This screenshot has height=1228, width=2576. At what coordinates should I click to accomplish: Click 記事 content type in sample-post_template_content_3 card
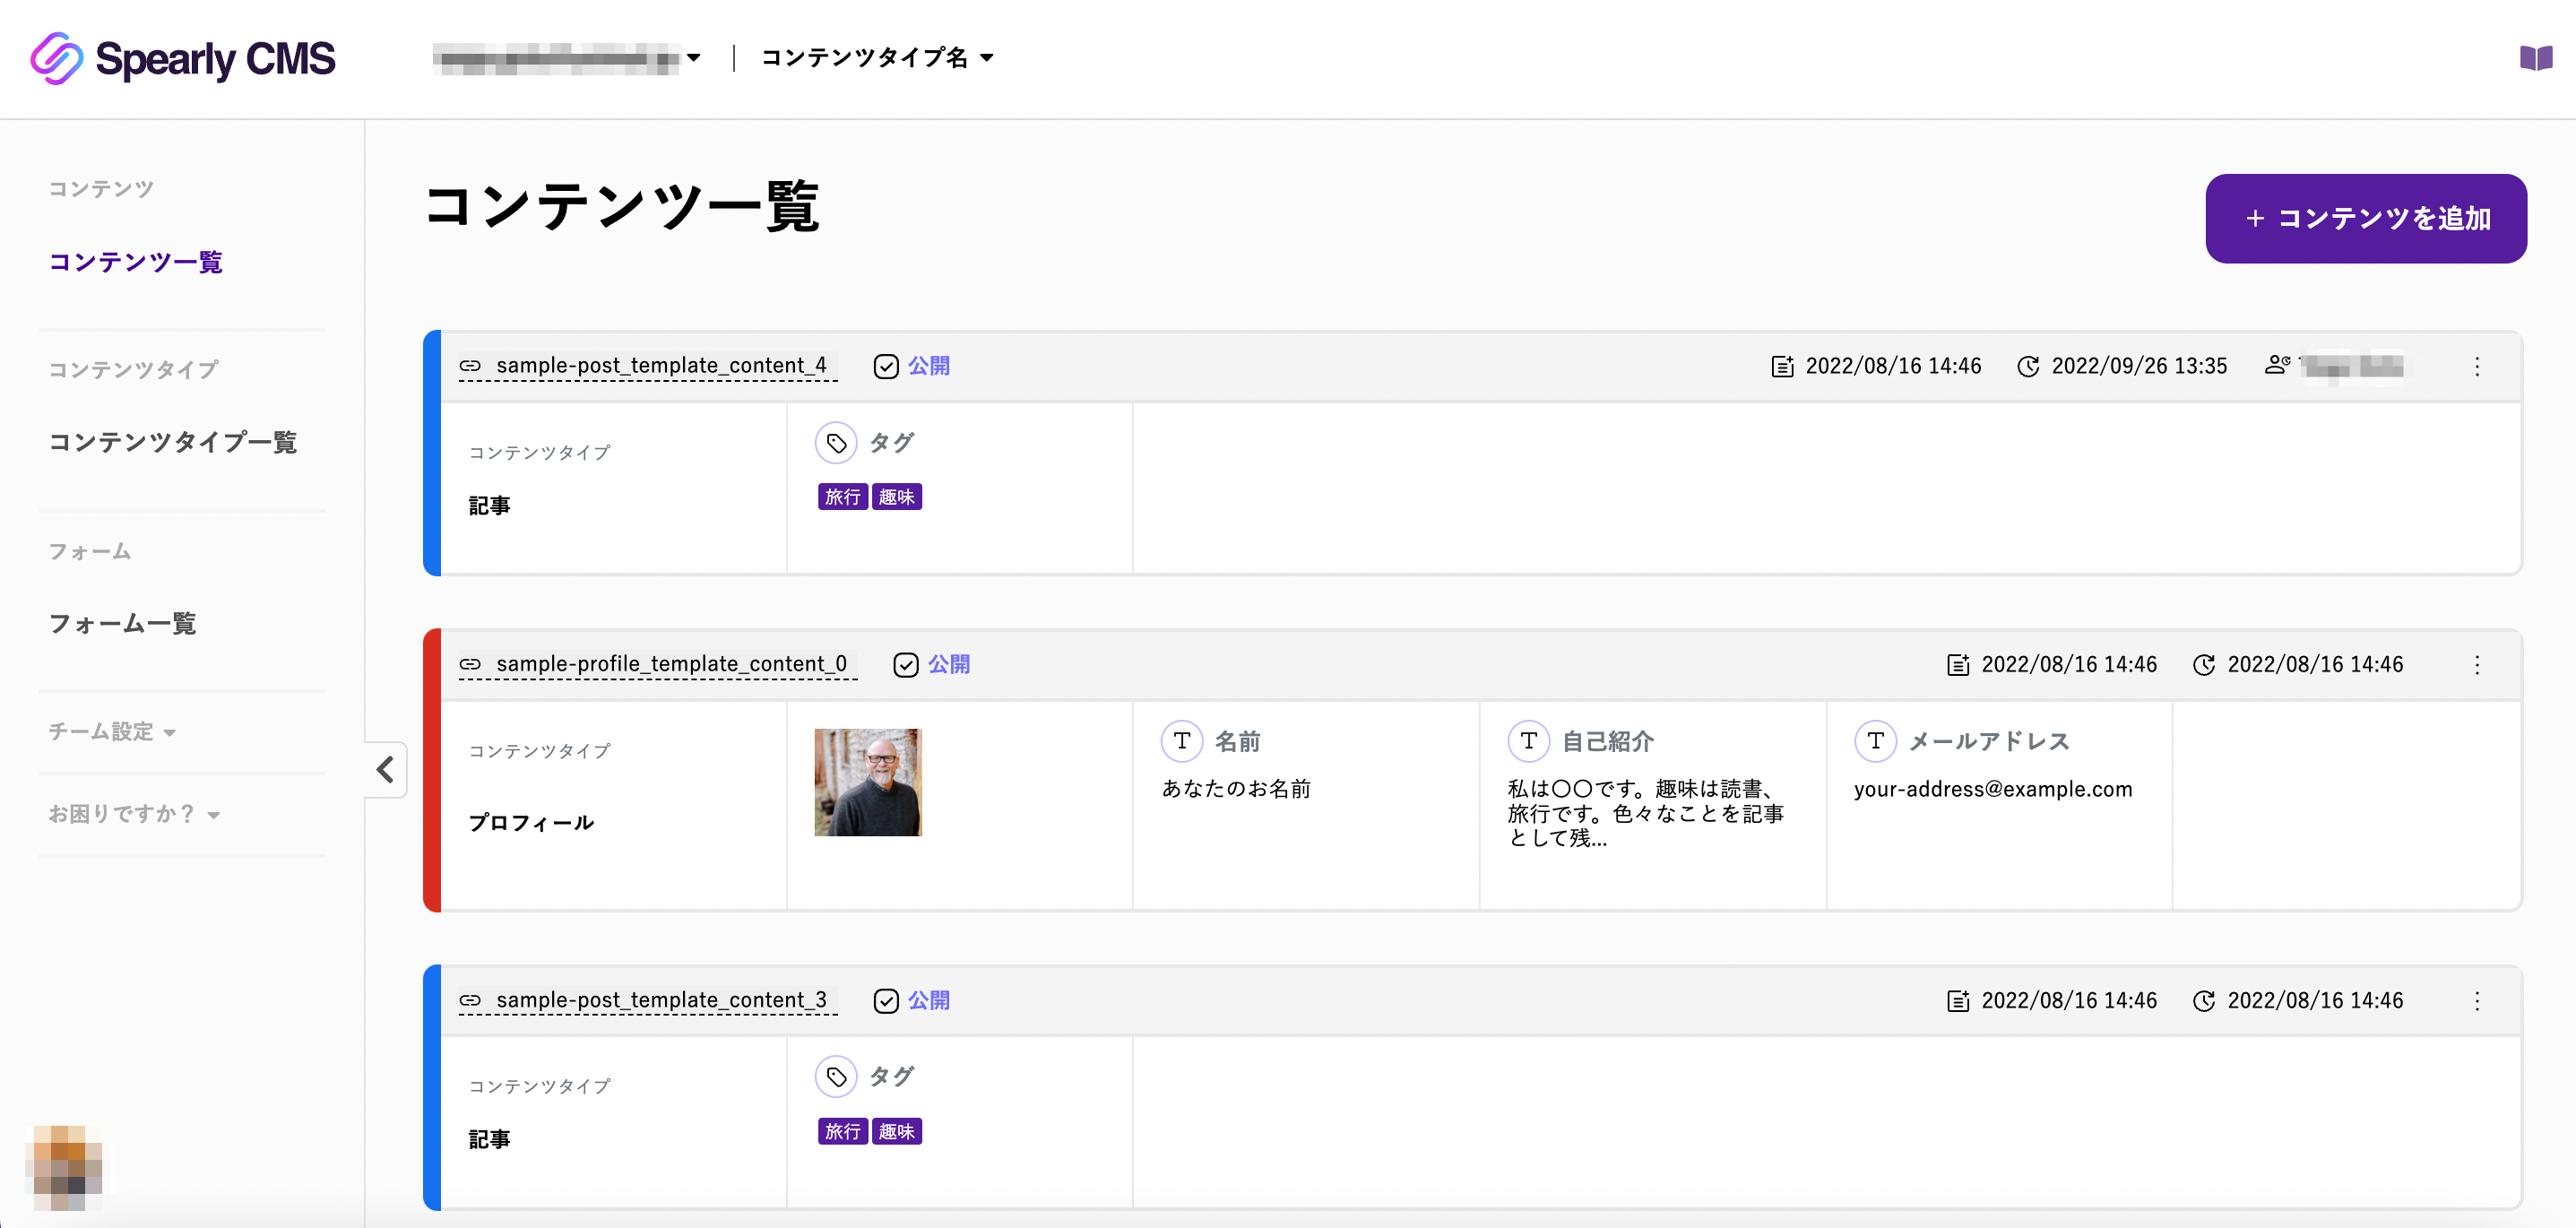[490, 1139]
